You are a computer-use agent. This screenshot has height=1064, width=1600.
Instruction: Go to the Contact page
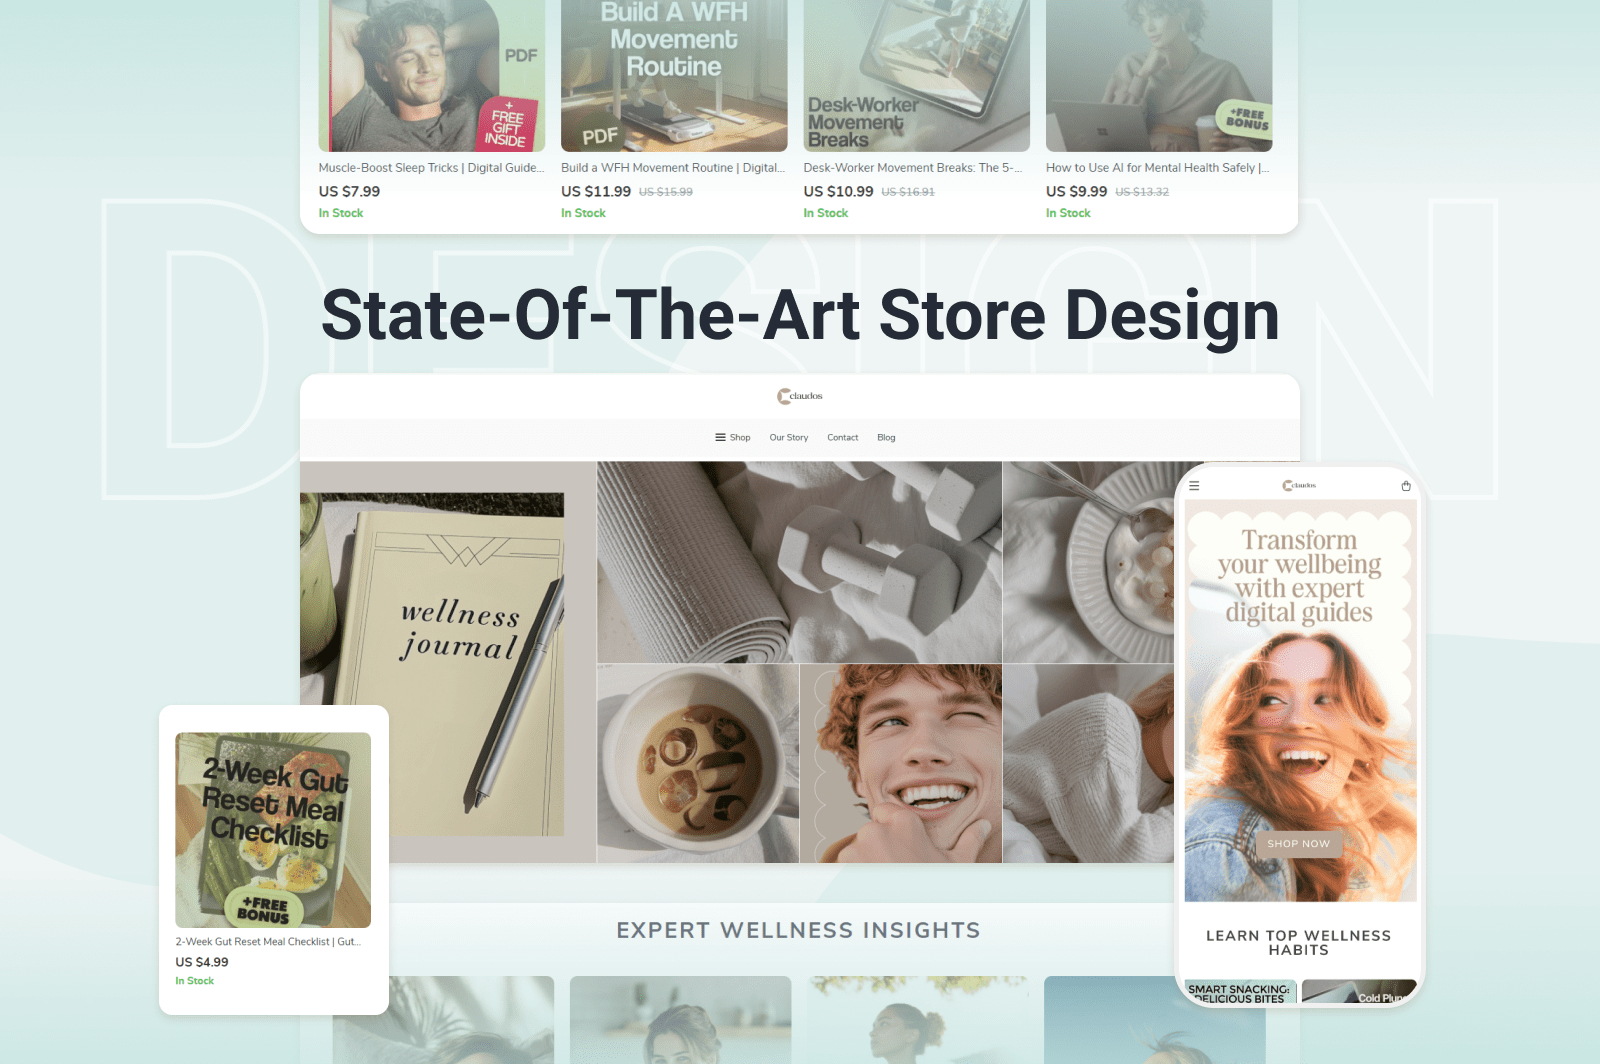tap(843, 437)
